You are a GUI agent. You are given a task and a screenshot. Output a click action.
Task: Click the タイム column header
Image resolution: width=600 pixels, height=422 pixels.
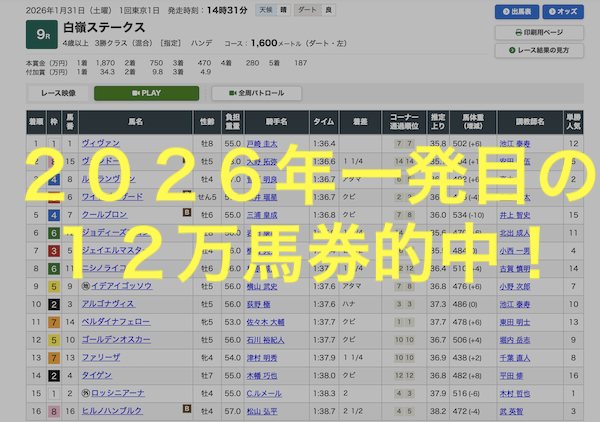click(x=324, y=122)
